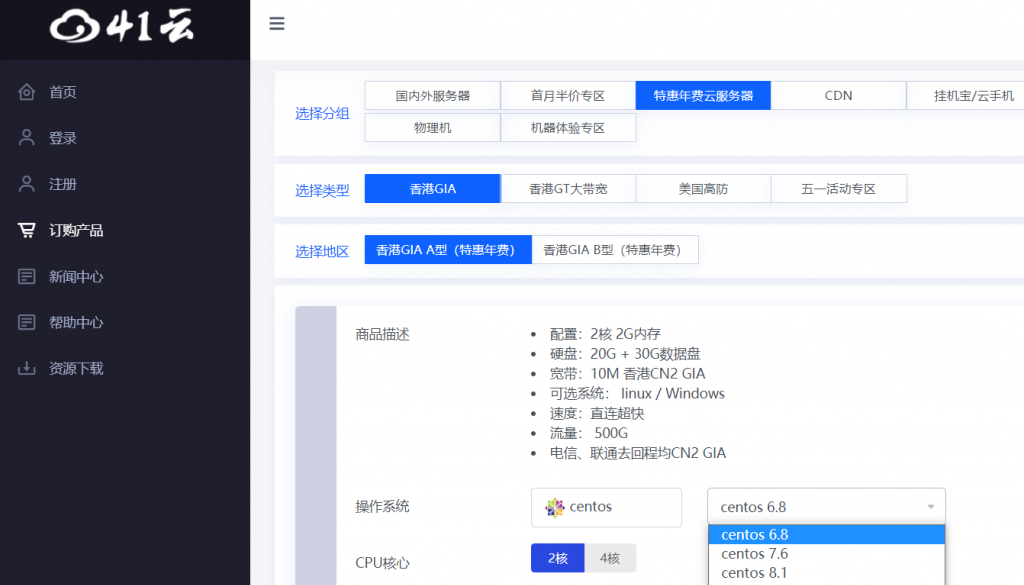
Task: Click the 商品描述 label
Action: point(382,334)
